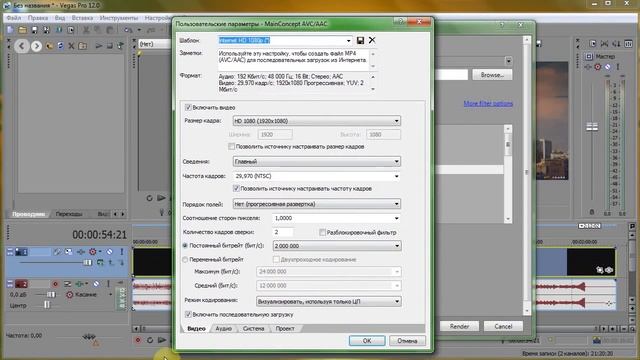
Task: Open track motion on video track 1
Action: tap(69, 252)
